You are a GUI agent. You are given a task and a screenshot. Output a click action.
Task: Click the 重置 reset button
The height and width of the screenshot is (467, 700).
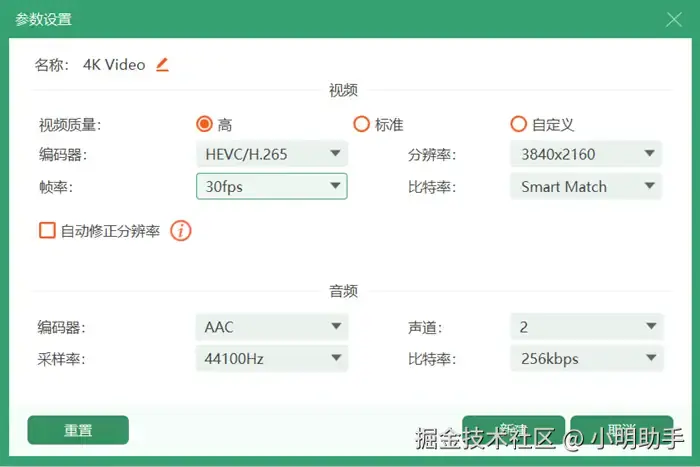(x=78, y=430)
